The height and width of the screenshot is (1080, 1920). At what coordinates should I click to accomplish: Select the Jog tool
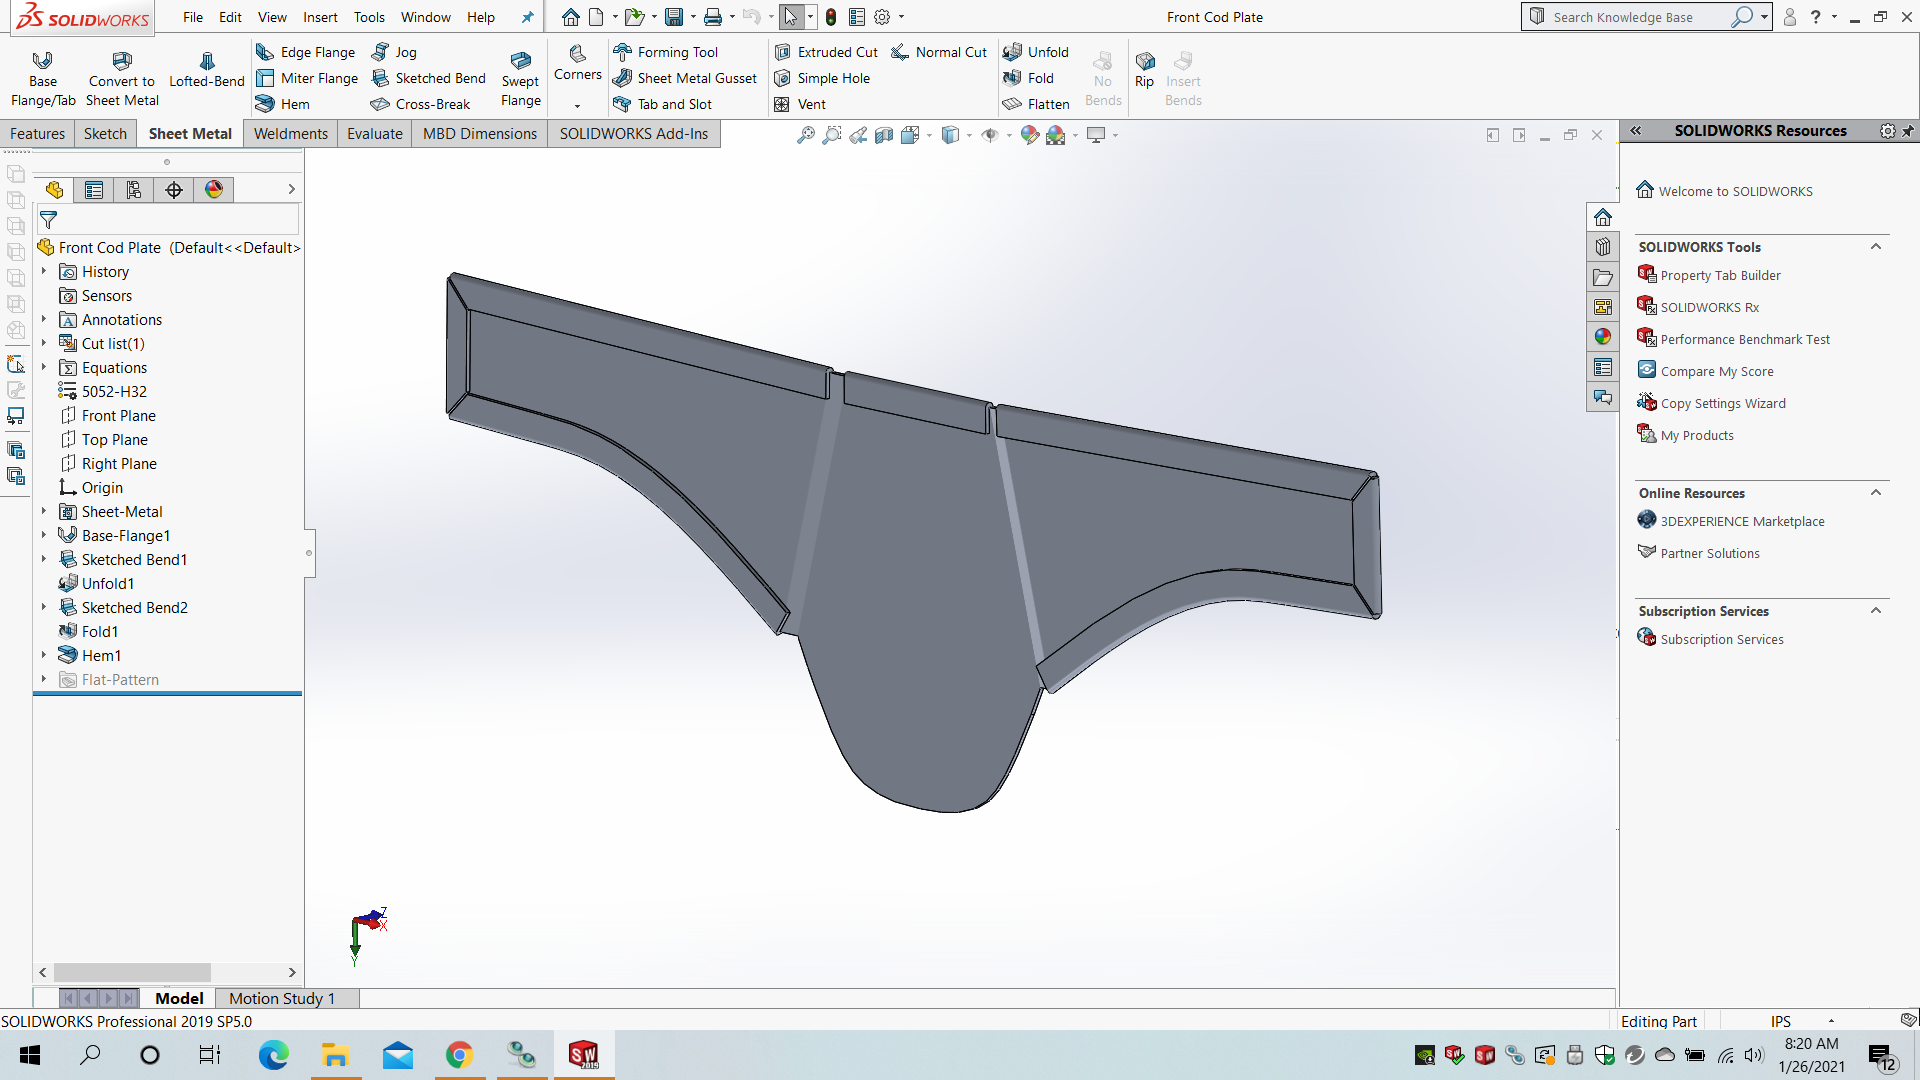394,52
